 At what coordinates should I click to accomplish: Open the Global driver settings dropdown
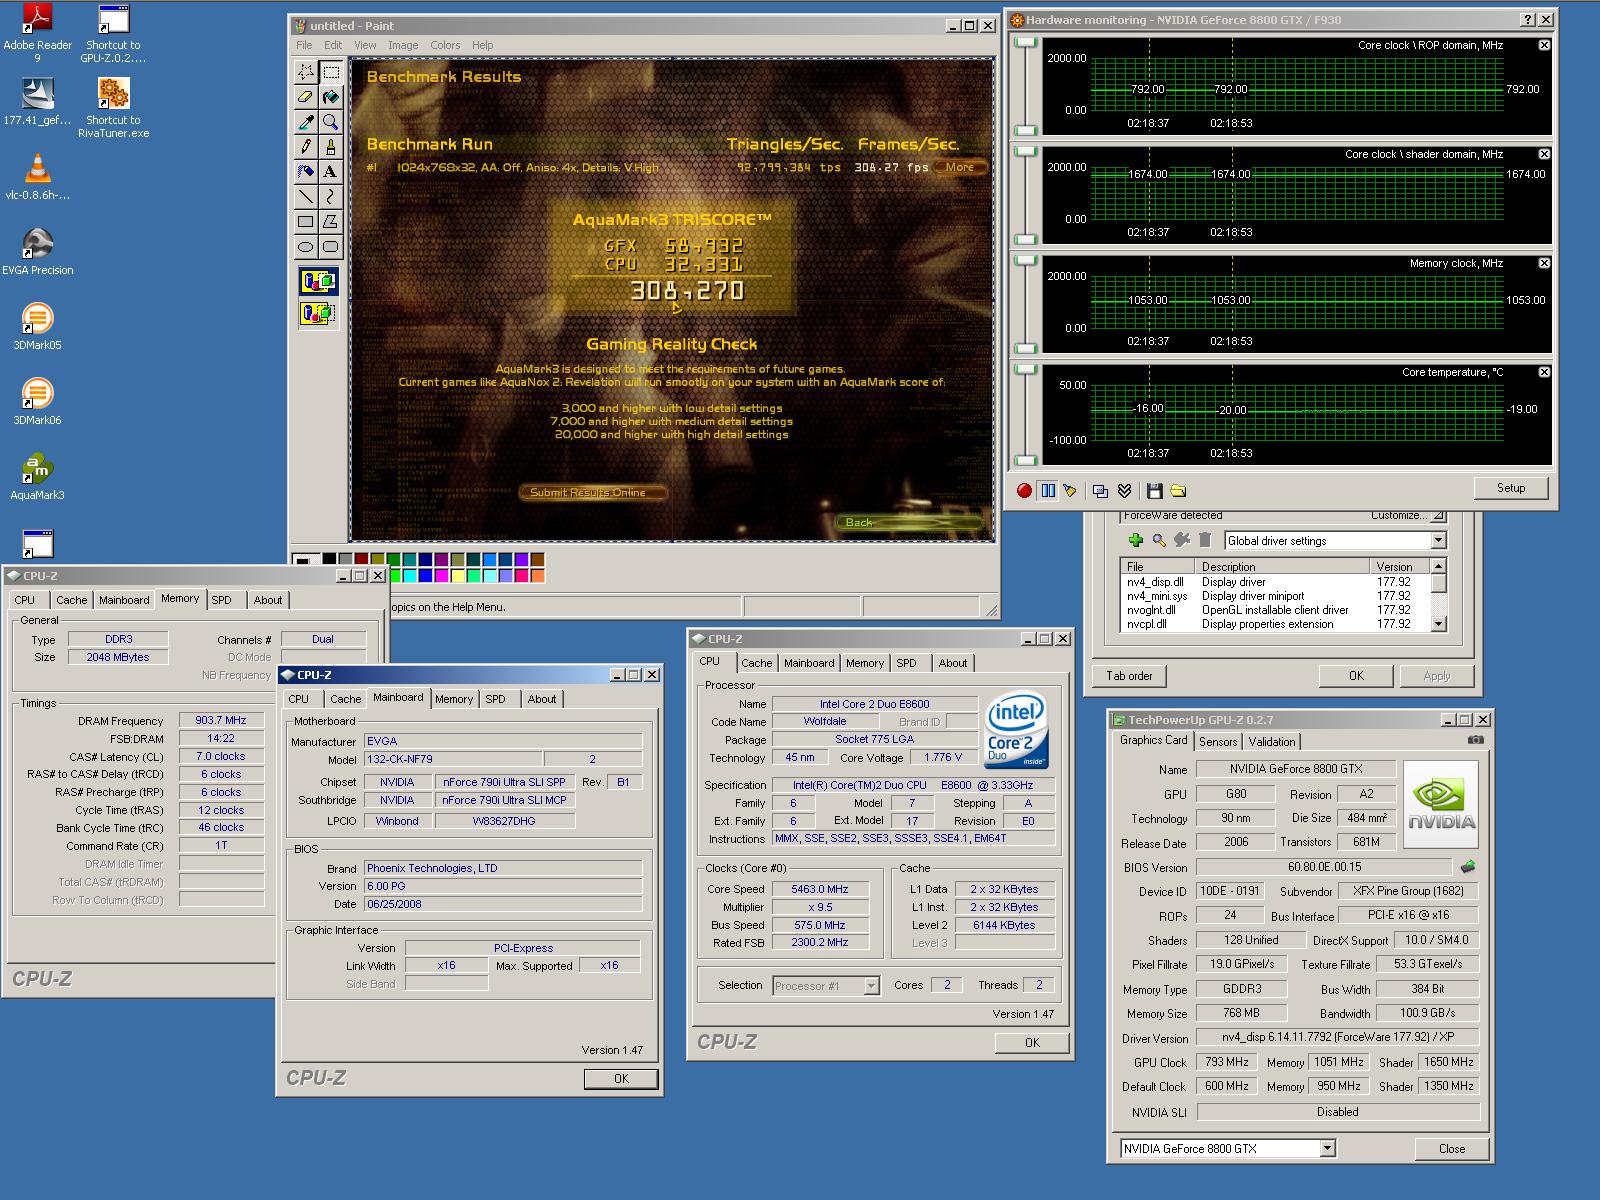(x=1438, y=540)
